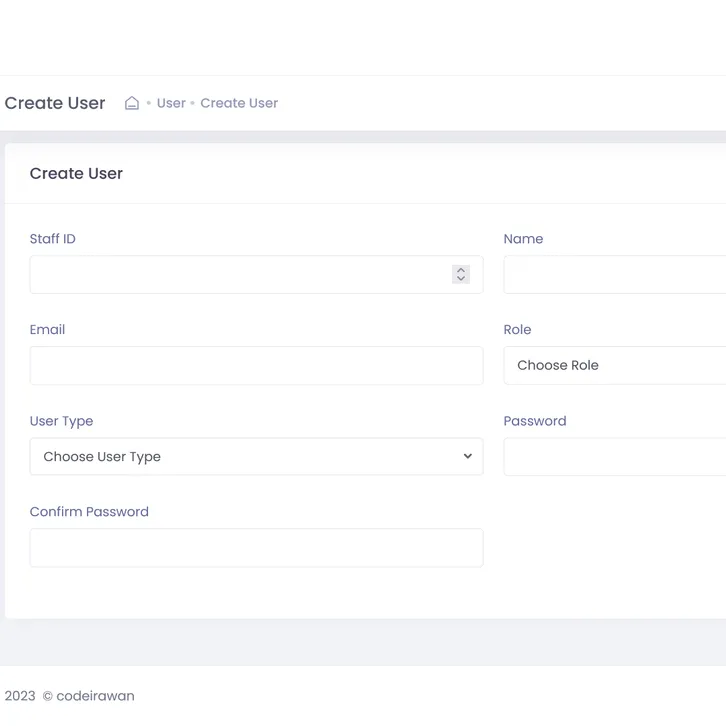This screenshot has width=726, height=726.
Task: Select the Email input box
Action: pyautogui.click(x=256, y=366)
